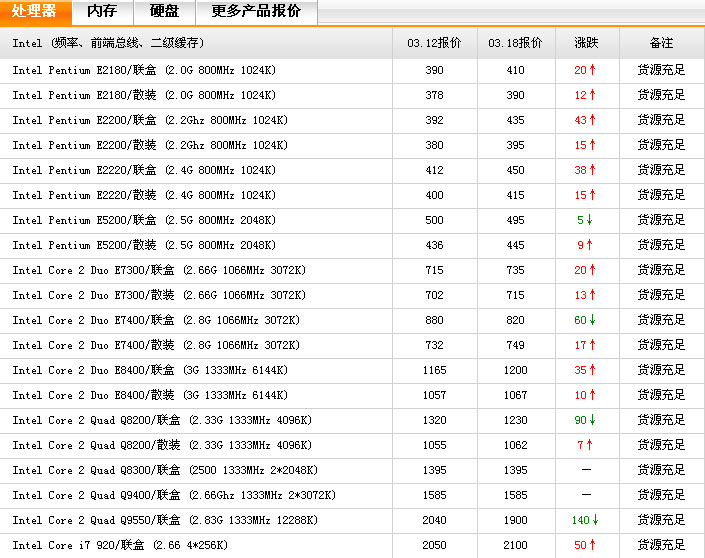Click the 9 rise value for E5200/散装
705x558 pixels.
pos(585,246)
